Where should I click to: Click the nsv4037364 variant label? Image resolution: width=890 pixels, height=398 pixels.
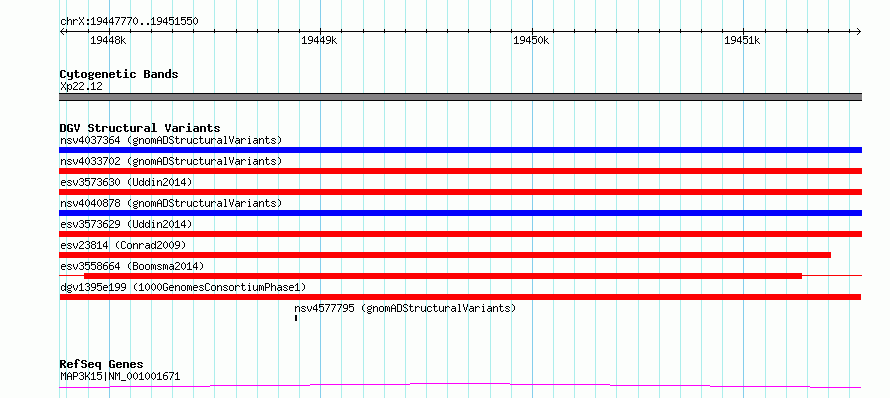171,140
